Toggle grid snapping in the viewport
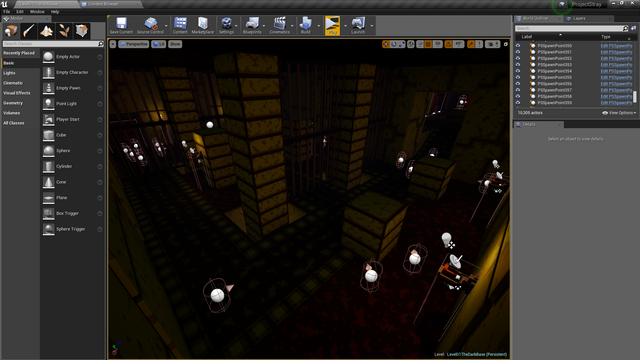 click(x=428, y=44)
